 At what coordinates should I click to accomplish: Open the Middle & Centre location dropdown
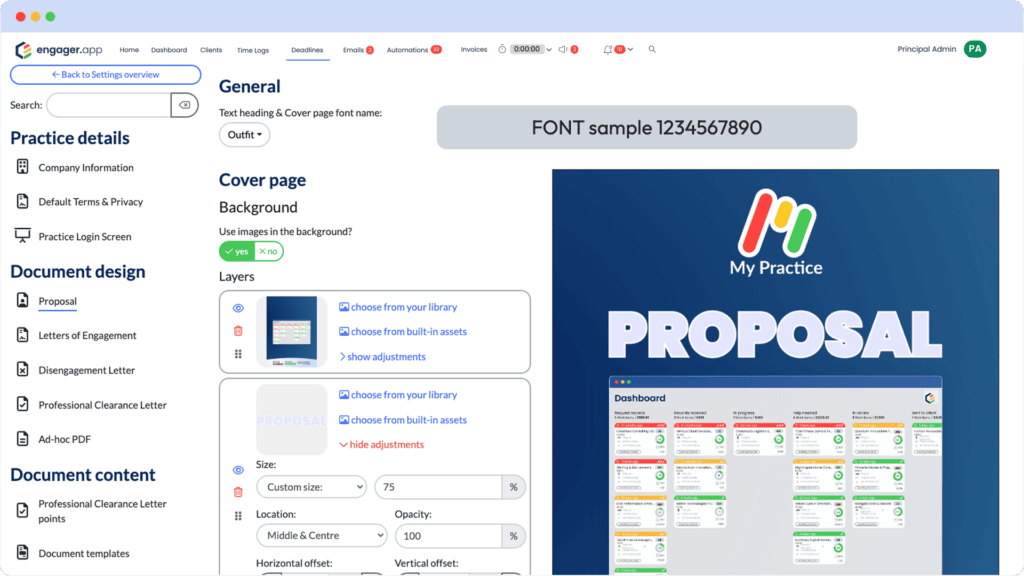[321, 536]
